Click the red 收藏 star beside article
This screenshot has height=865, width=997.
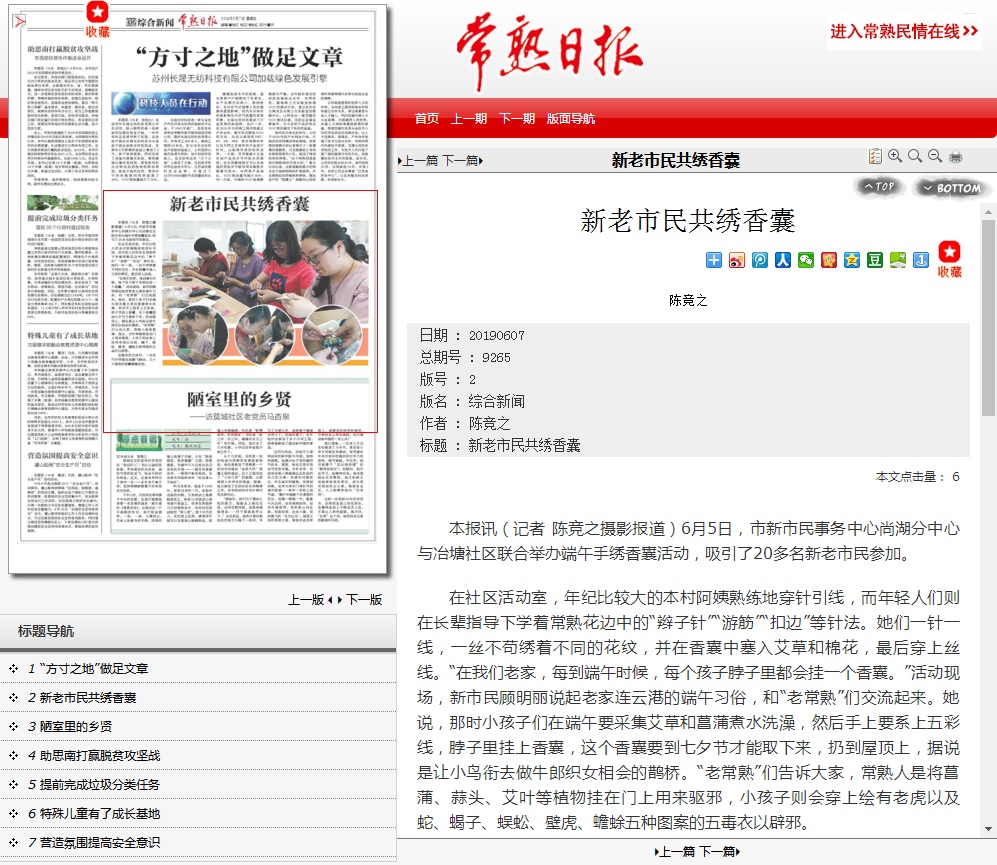(x=949, y=260)
